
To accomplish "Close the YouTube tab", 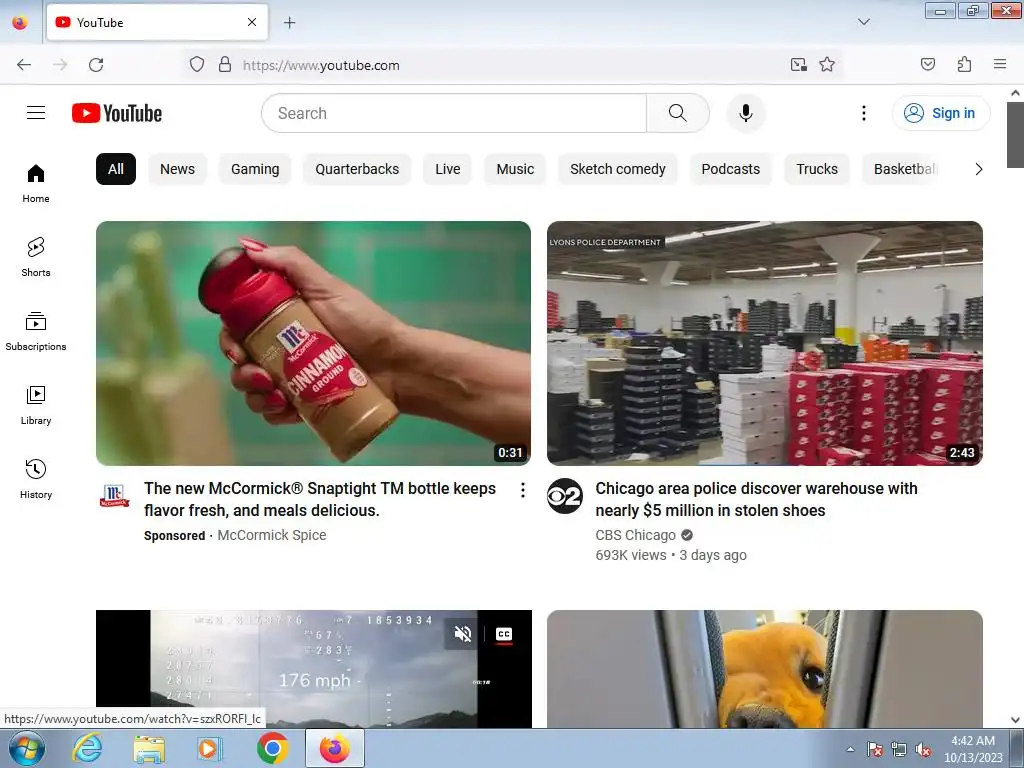I will coord(252,22).
